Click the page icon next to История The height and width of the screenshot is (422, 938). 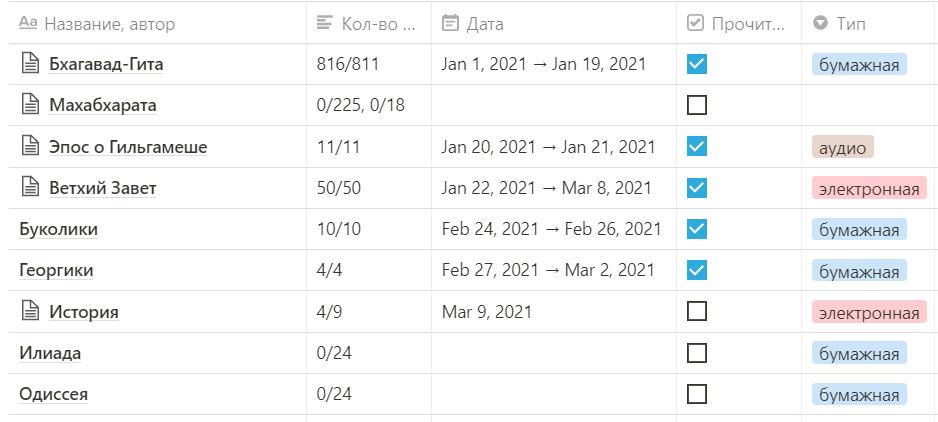(x=29, y=312)
